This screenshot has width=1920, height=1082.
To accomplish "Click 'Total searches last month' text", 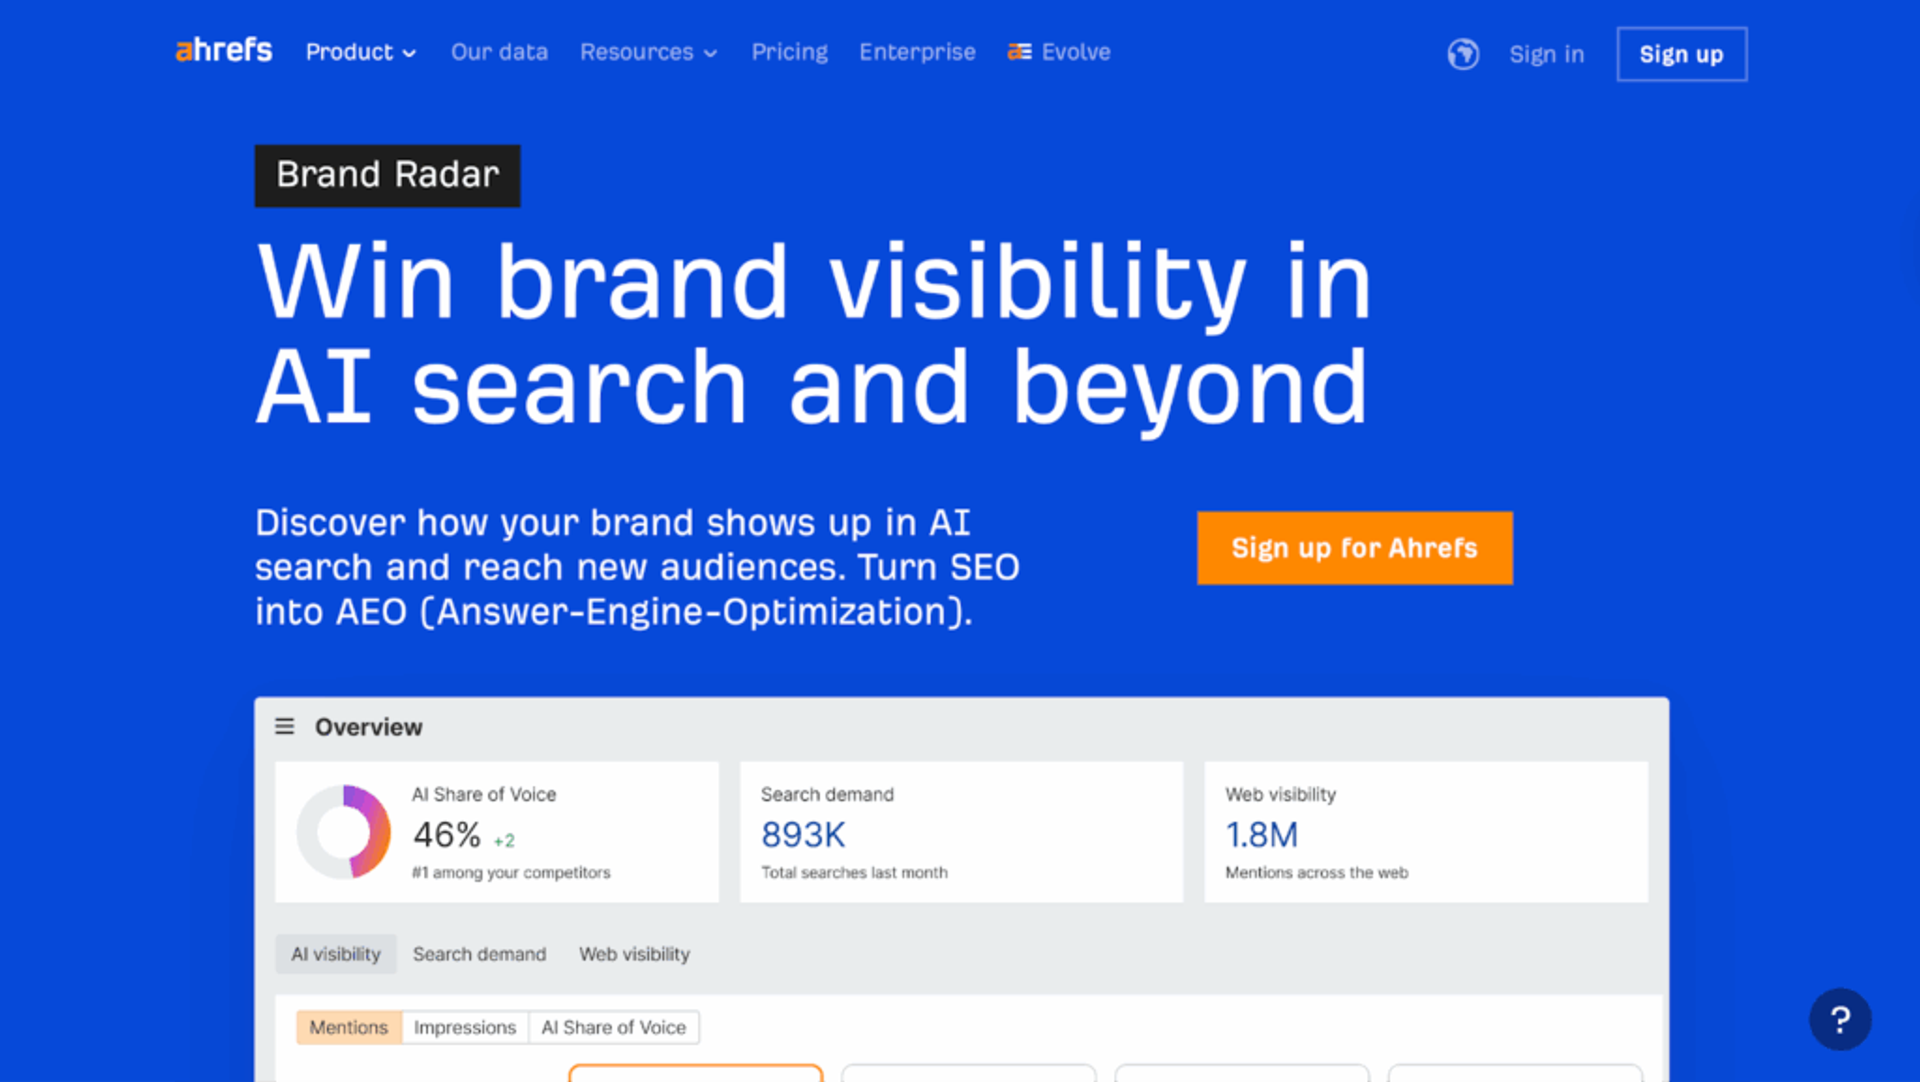I will pos(854,872).
